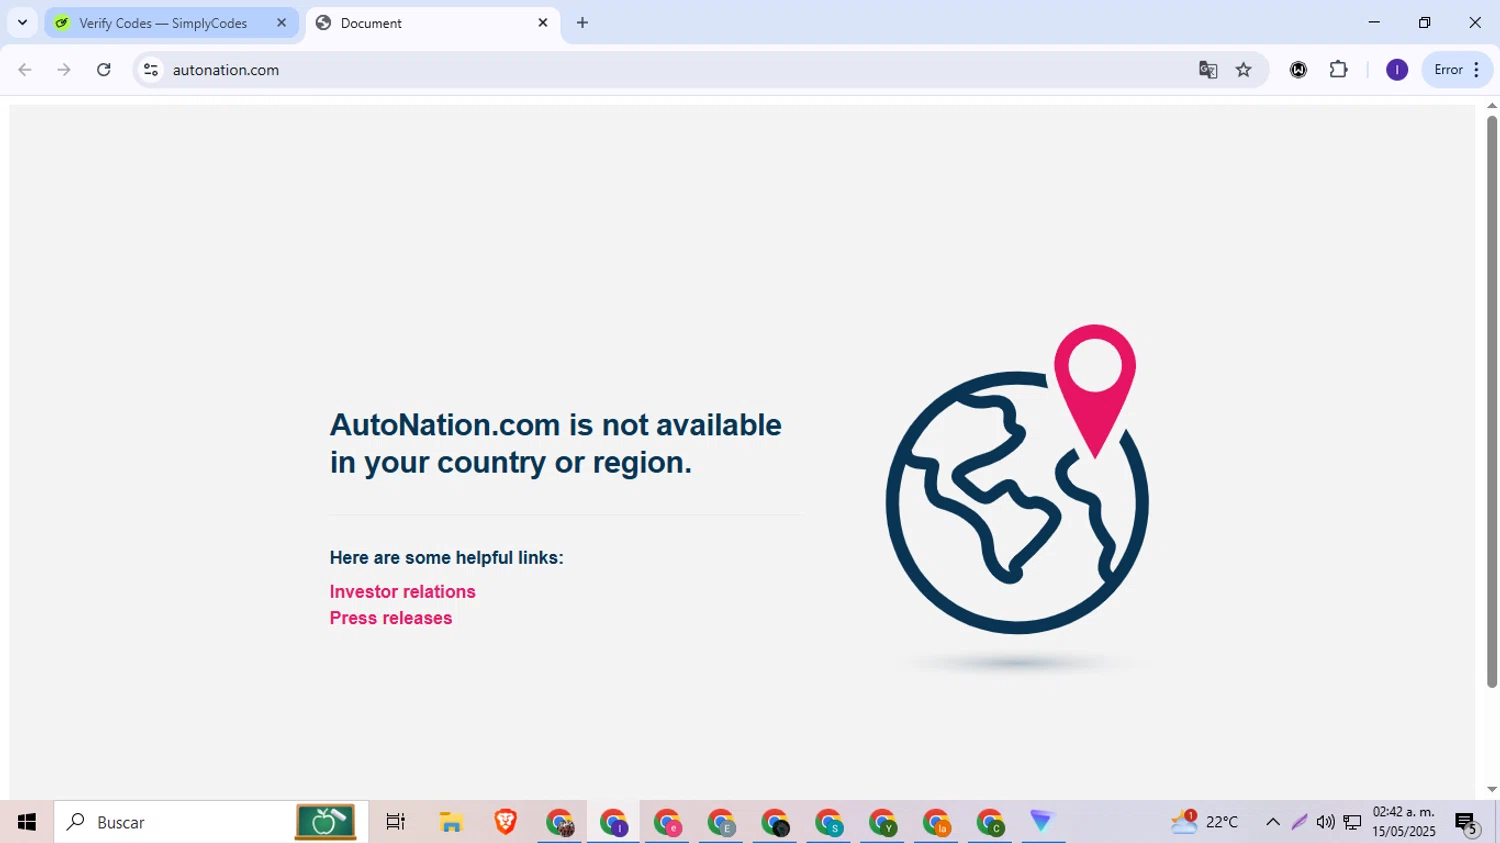
Task: Launch File Explorer from taskbar
Action: [x=451, y=822]
